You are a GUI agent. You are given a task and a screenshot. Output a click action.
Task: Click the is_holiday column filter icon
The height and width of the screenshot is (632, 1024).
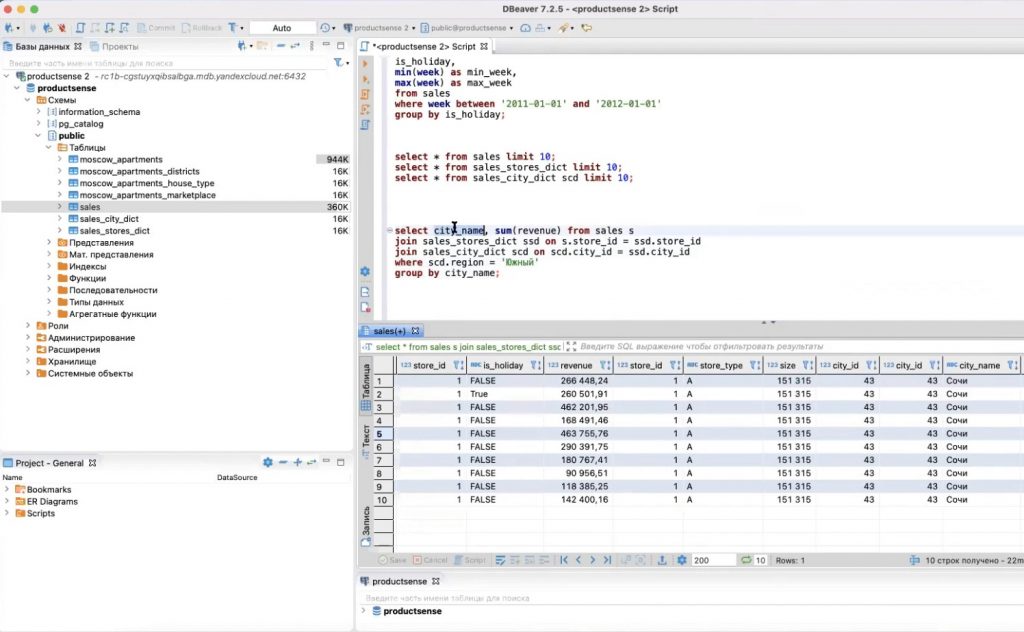(535, 366)
